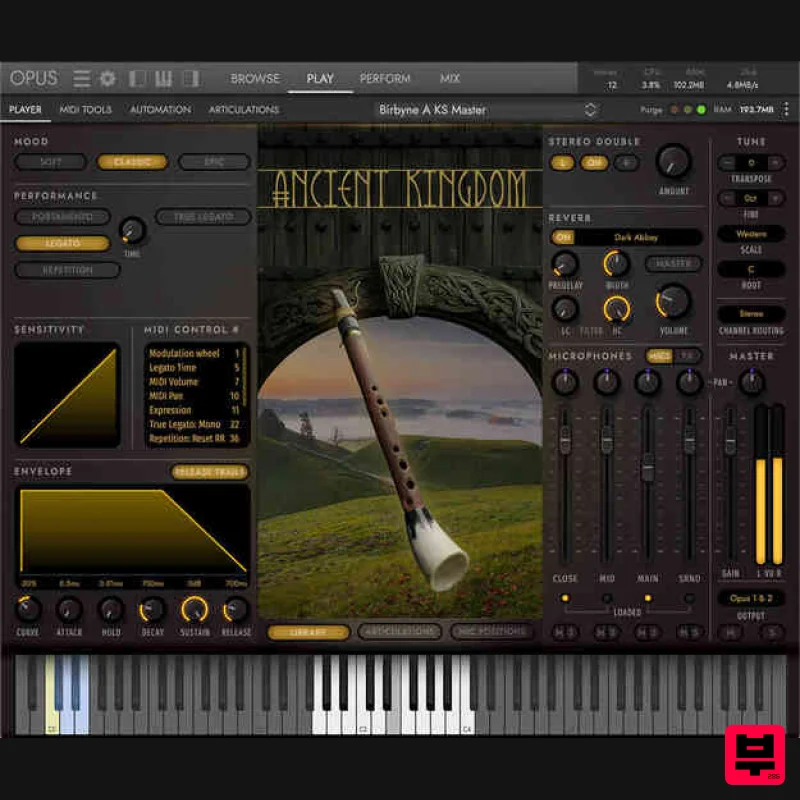This screenshot has height=800, width=800.
Task: Open the Western scale dropdown
Action: pyautogui.click(x=751, y=234)
